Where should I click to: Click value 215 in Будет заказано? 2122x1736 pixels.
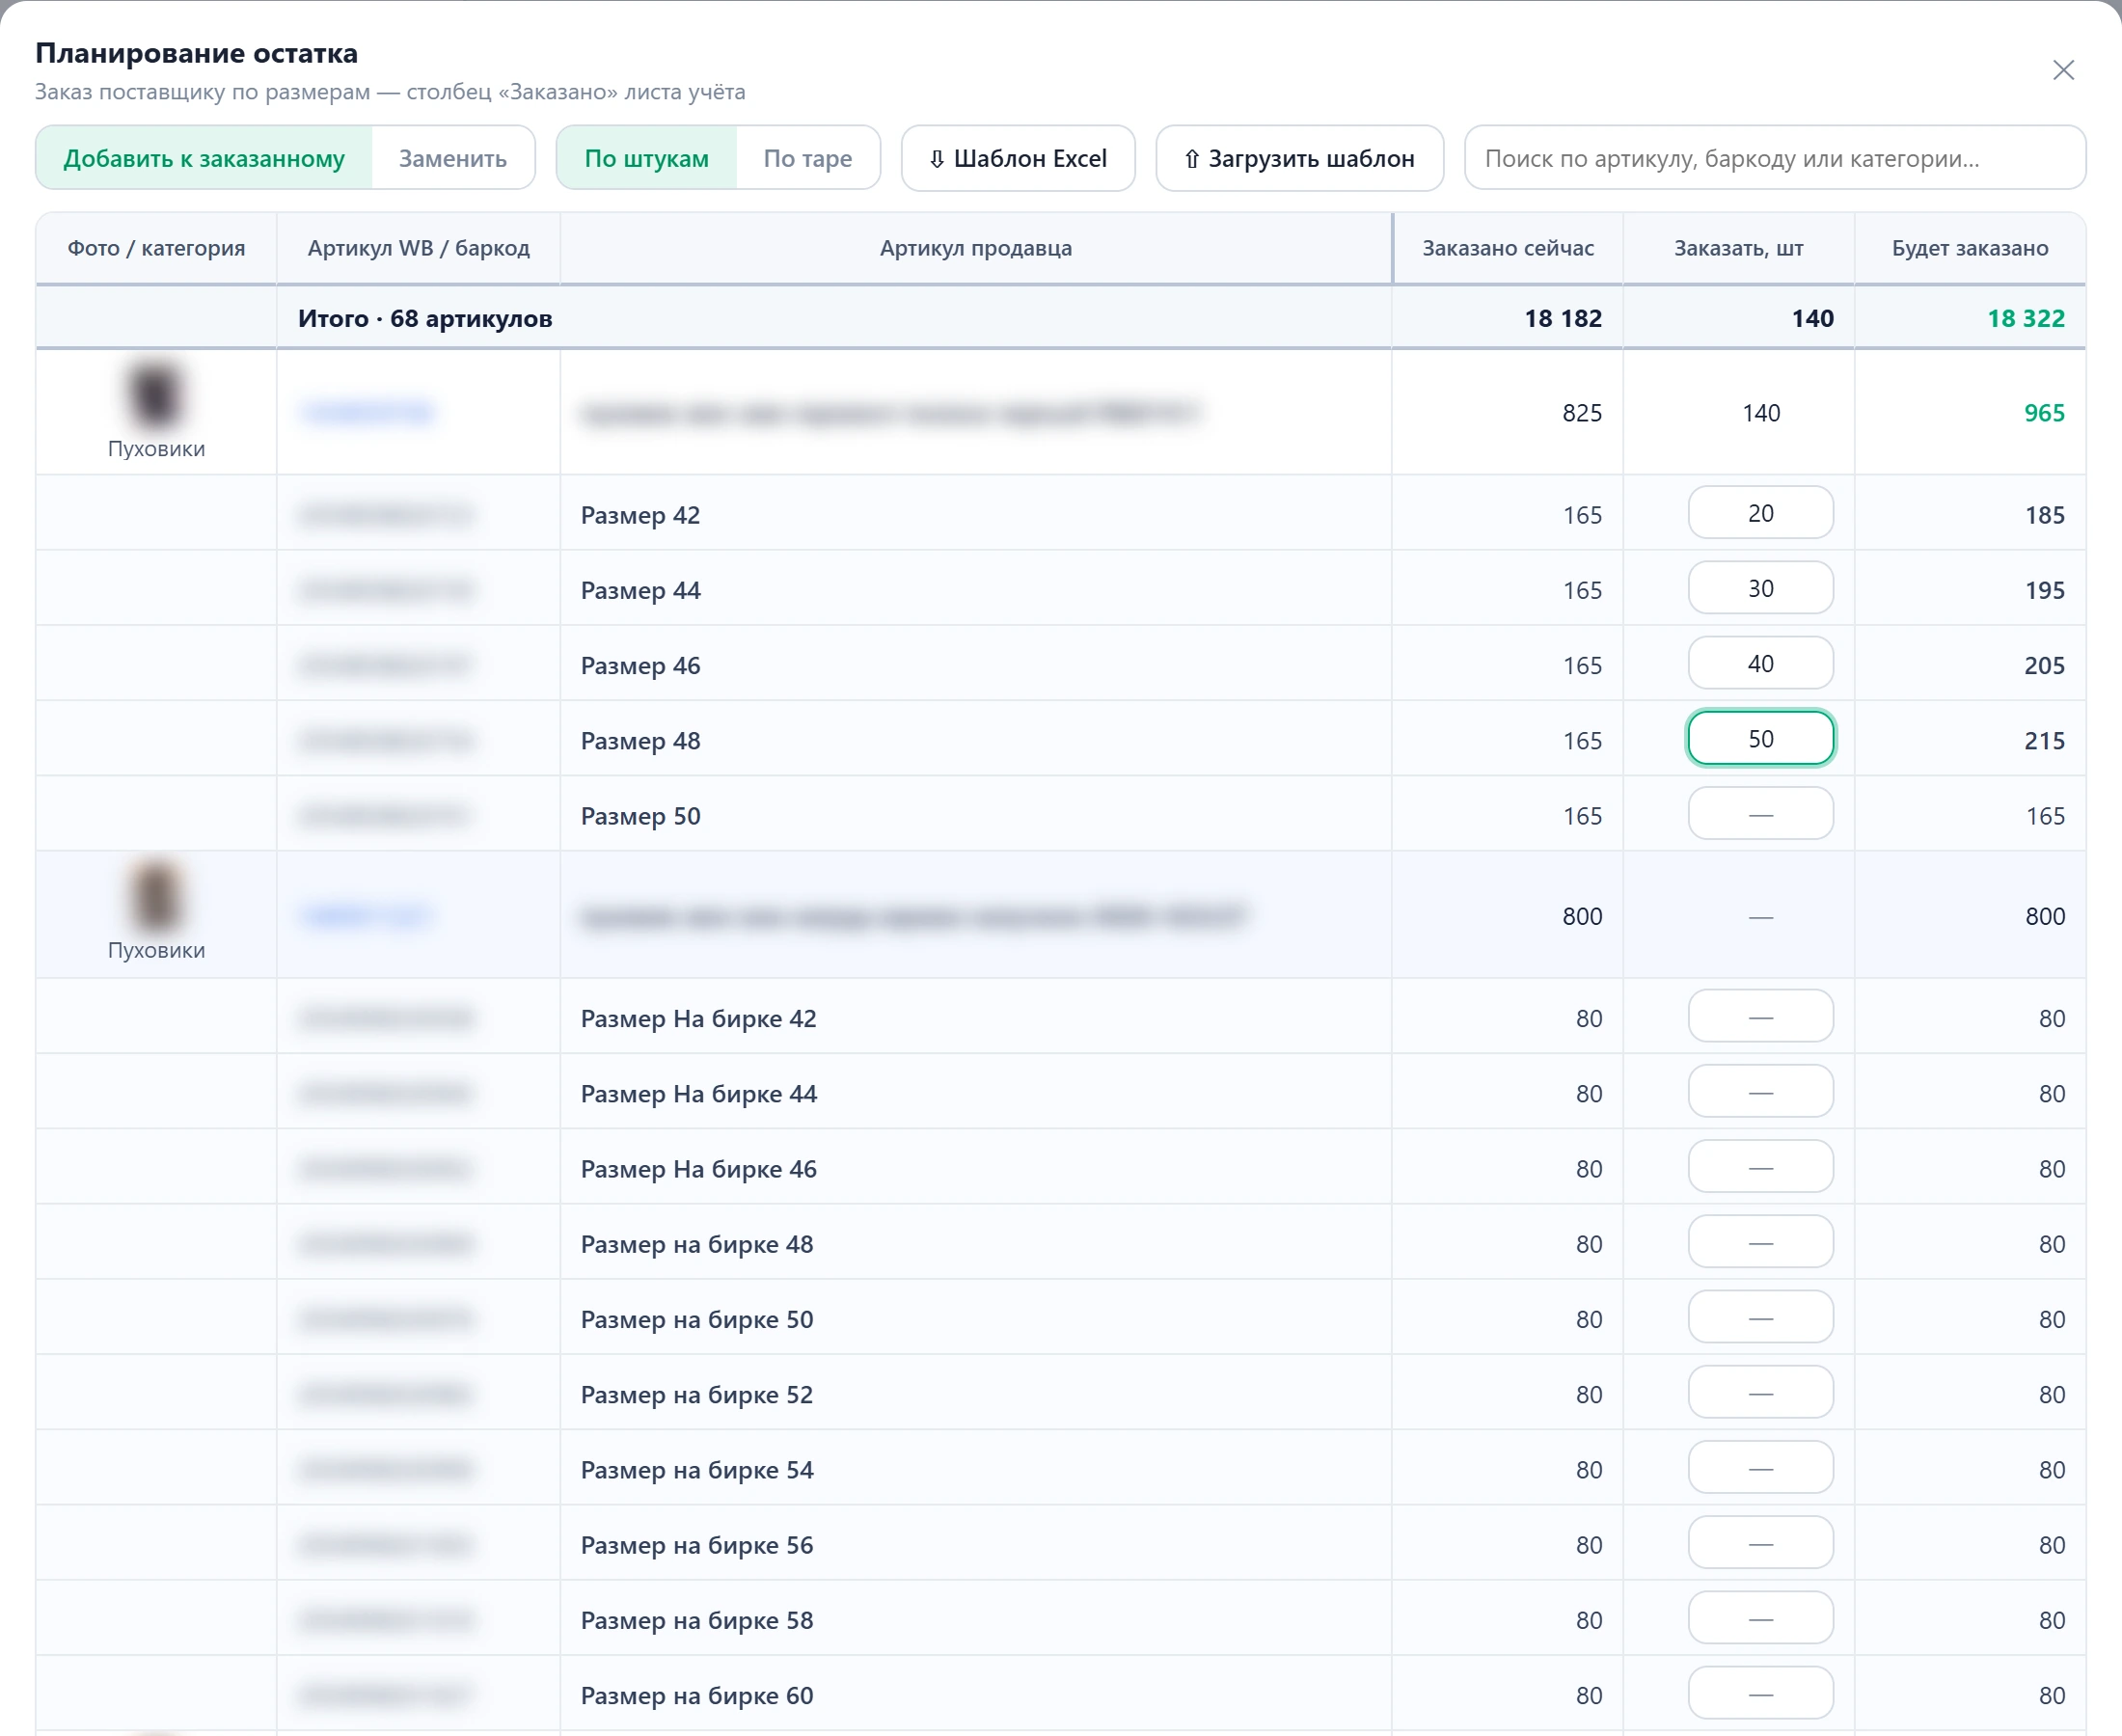tap(2044, 741)
